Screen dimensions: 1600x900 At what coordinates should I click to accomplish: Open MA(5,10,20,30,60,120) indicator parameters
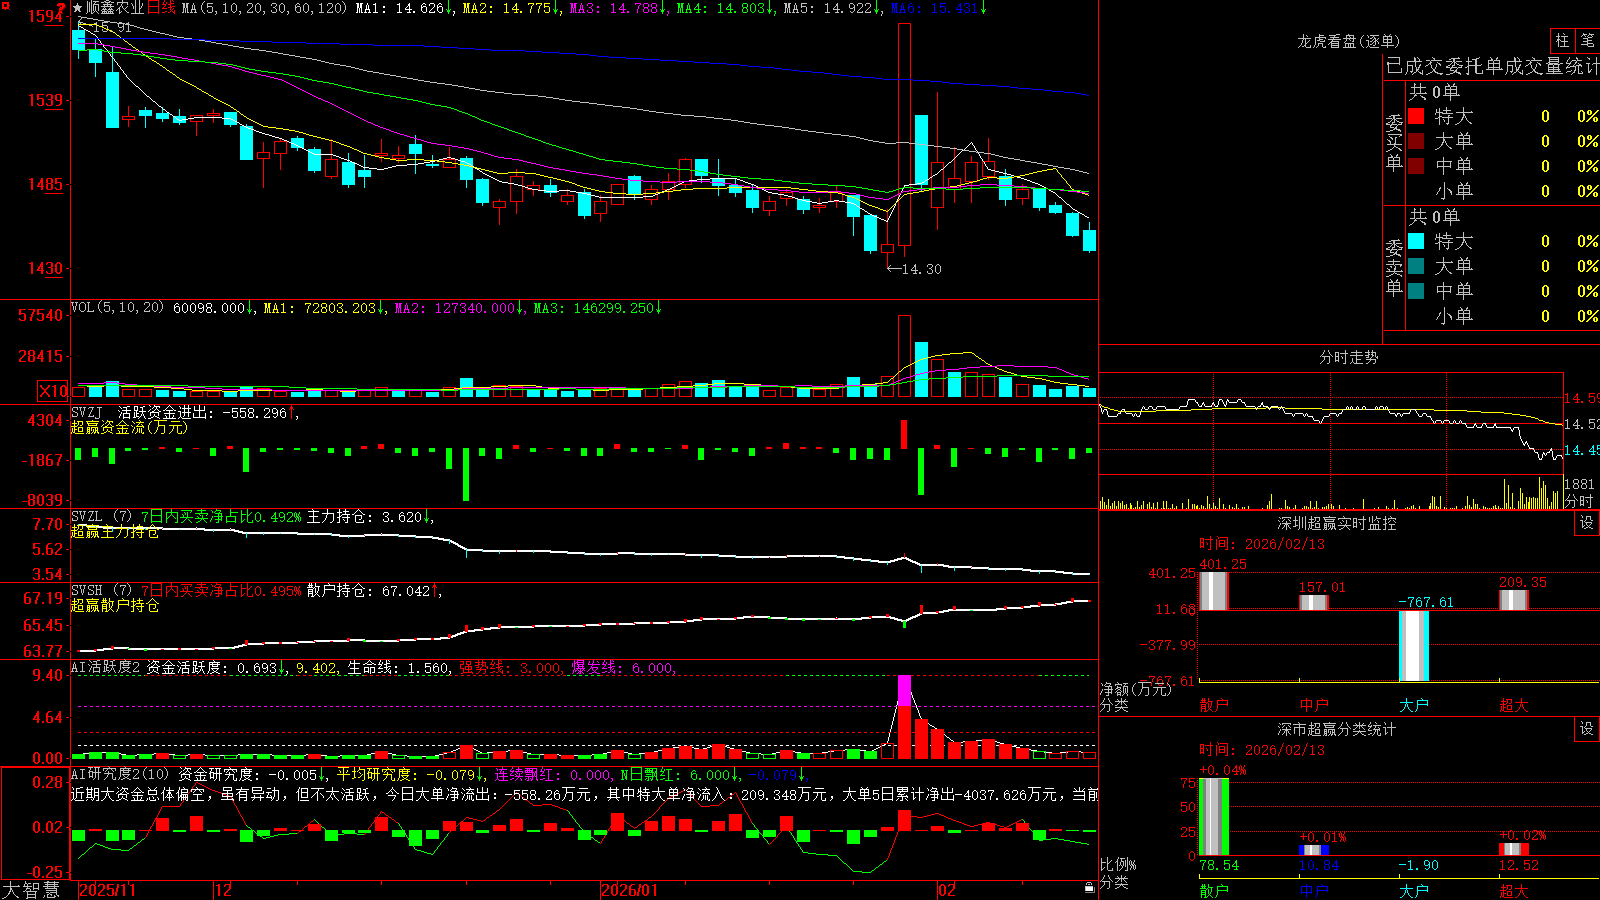pyautogui.click(x=264, y=8)
